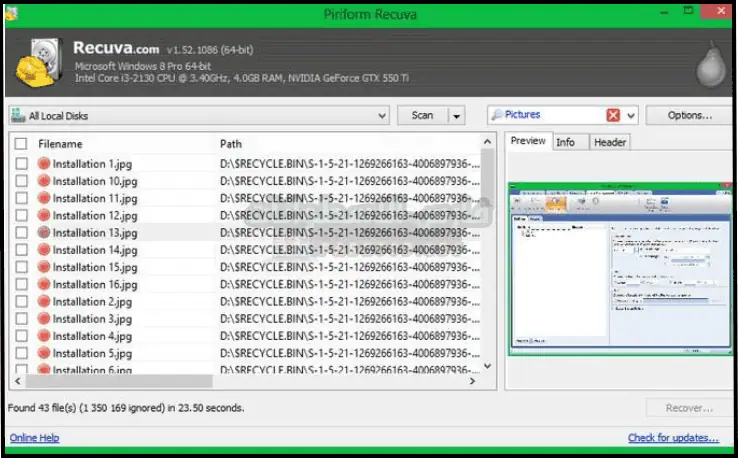Check the box for Installation 10.jpg
This screenshot has height=458, width=738.
pos(21,181)
